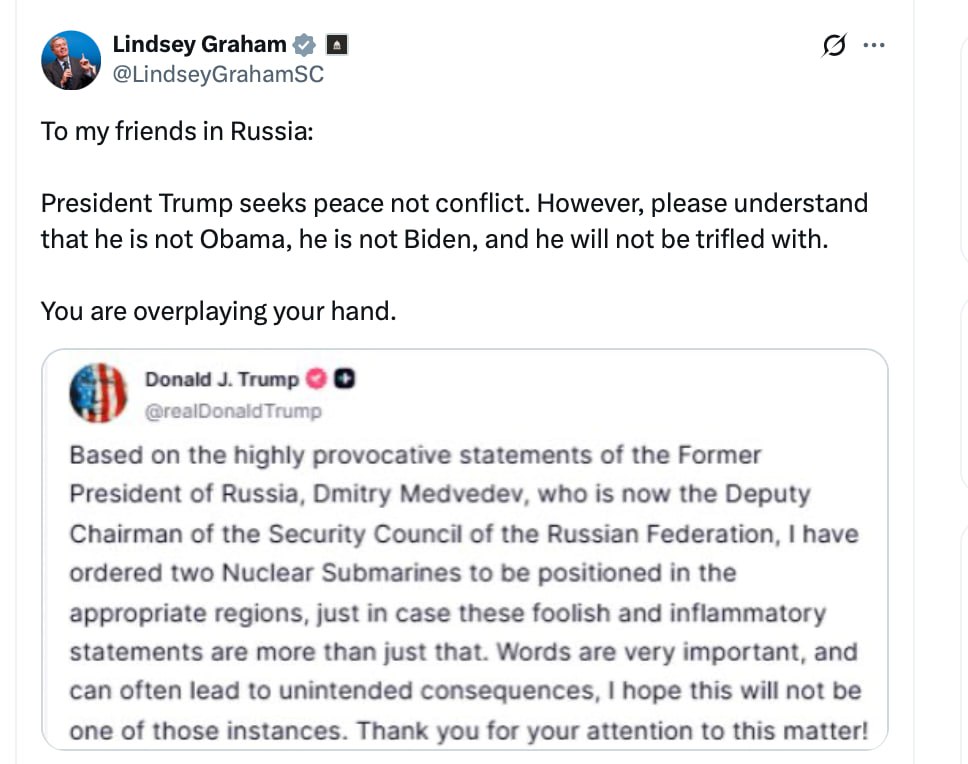The height and width of the screenshot is (764, 968).
Task: Click "You are overplaying your hand." text
Action: (219, 311)
